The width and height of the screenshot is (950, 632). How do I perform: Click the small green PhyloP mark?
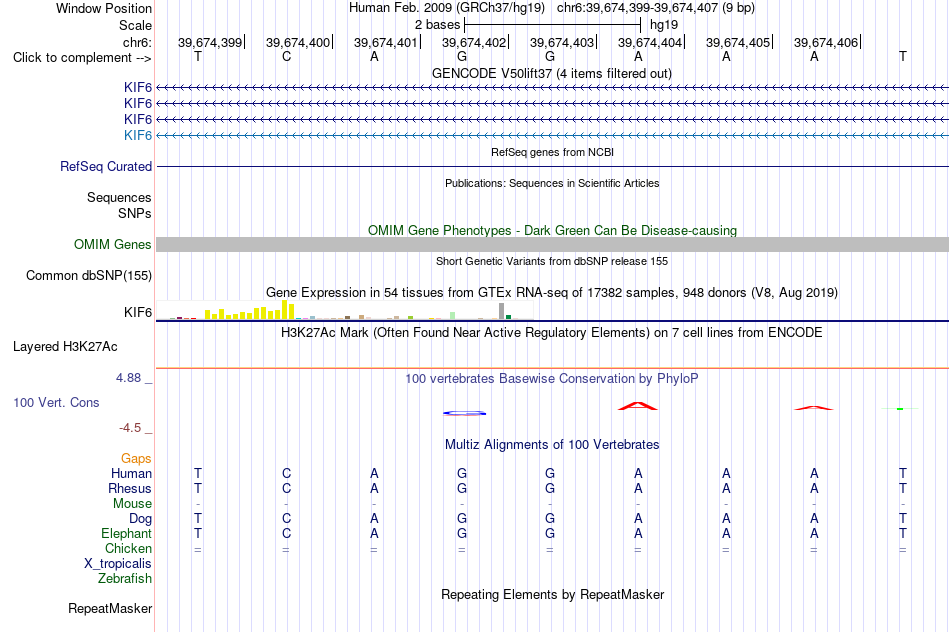tap(900, 409)
